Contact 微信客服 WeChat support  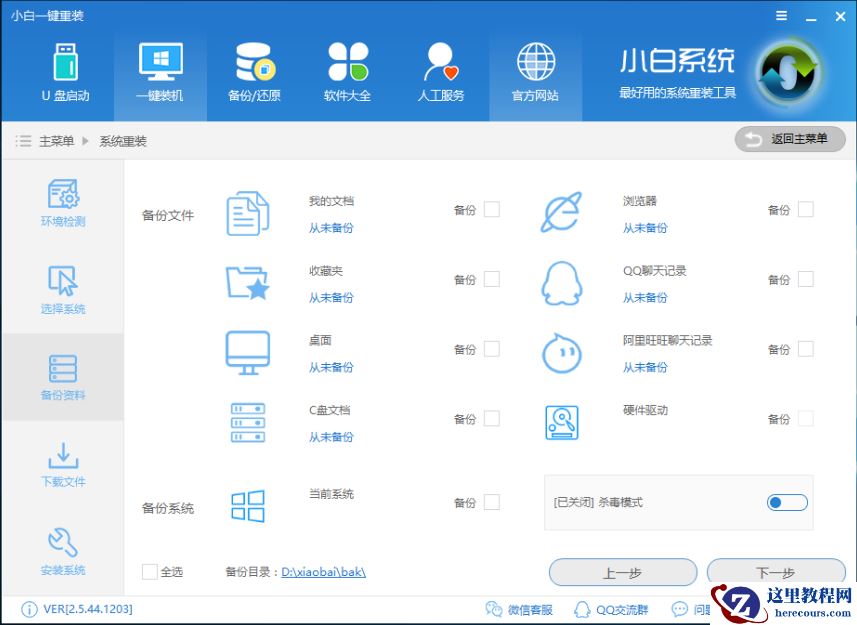coord(530,609)
